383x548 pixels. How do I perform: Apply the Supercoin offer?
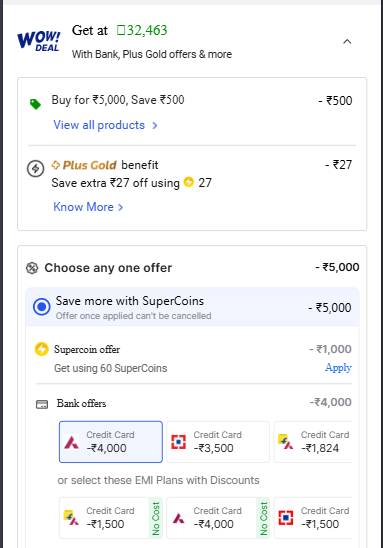pos(338,368)
